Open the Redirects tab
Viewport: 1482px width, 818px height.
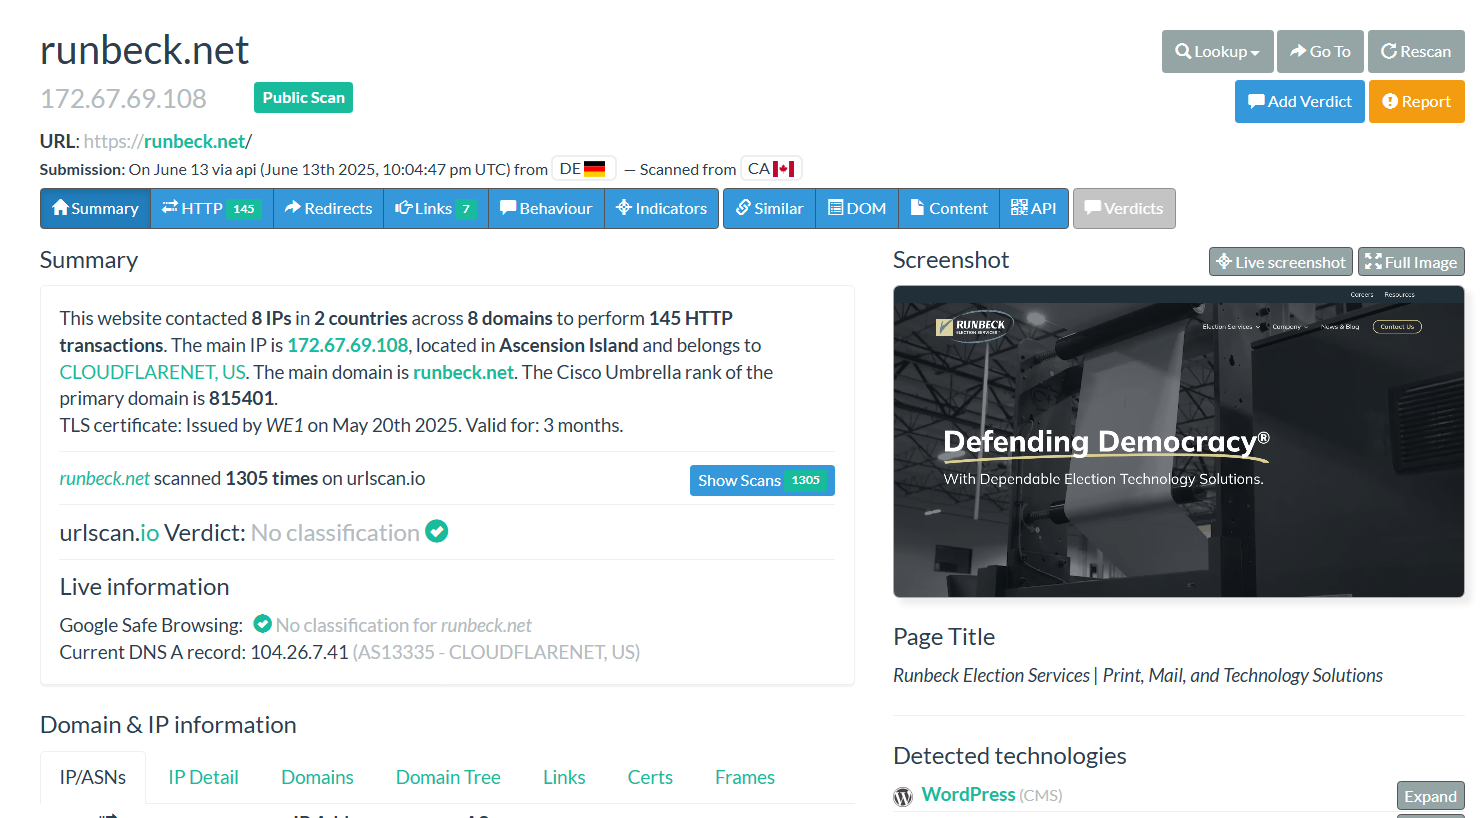[328, 208]
